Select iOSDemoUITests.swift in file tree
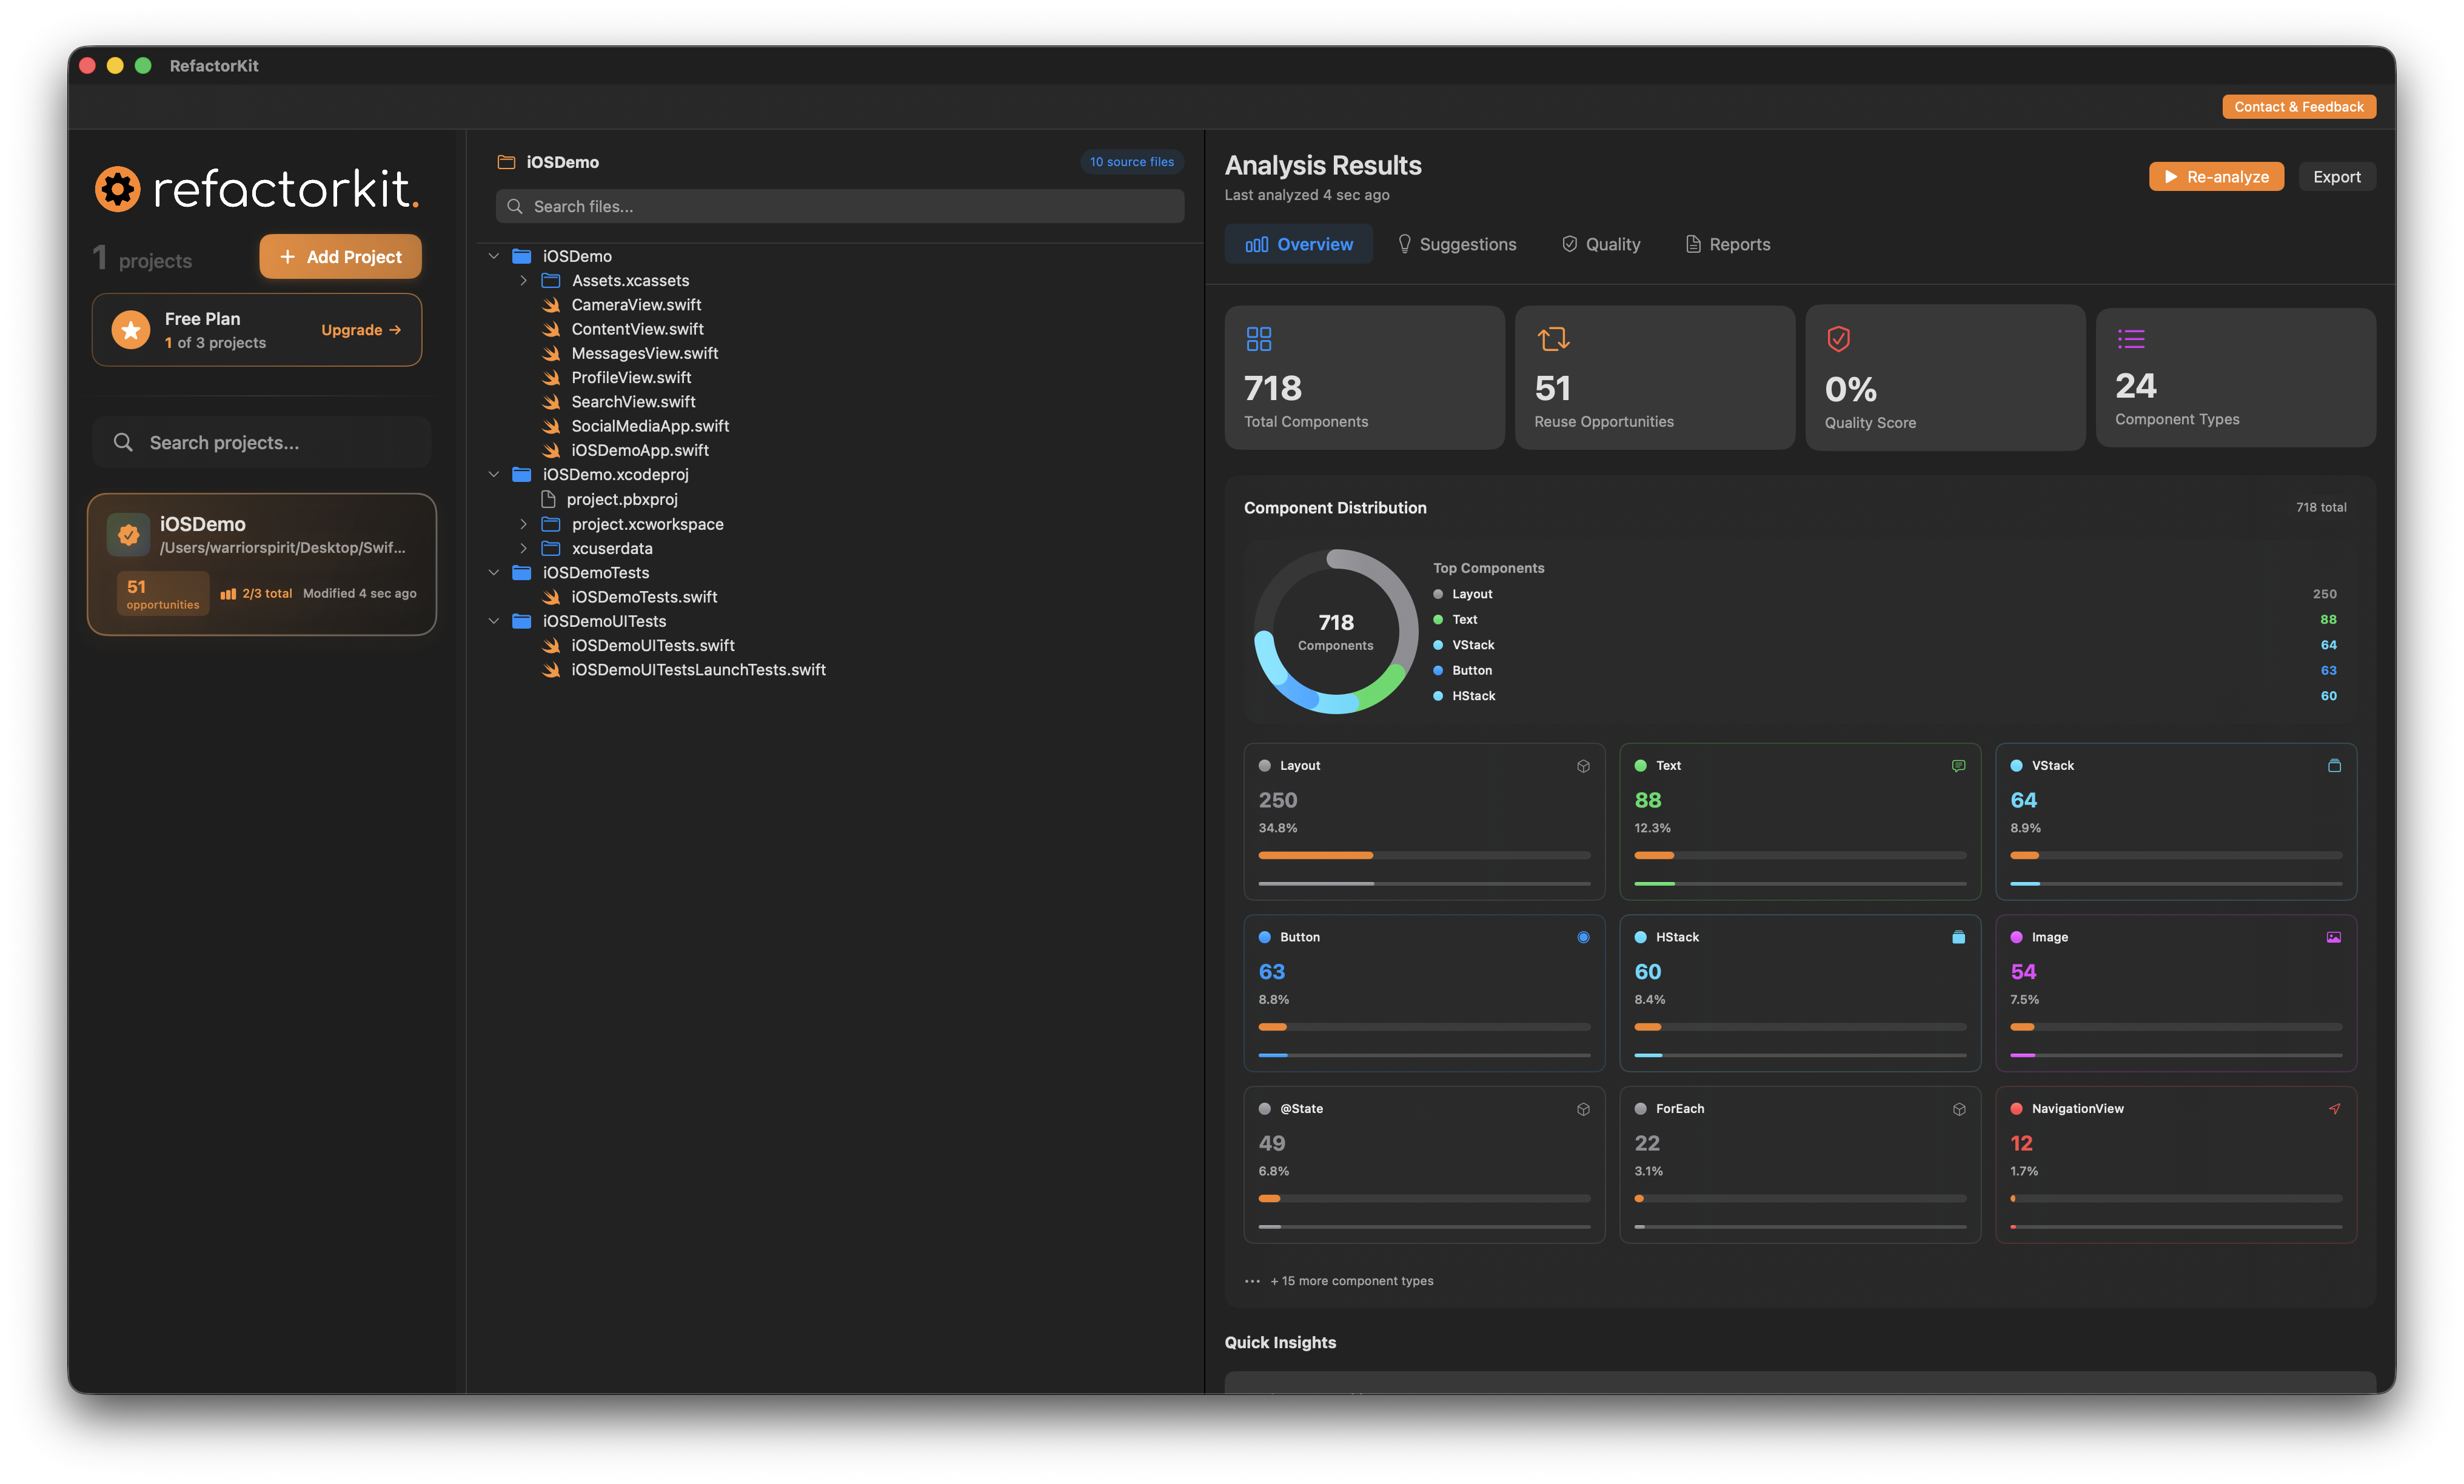Image resolution: width=2464 pixels, height=1484 pixels. (653, 646)
